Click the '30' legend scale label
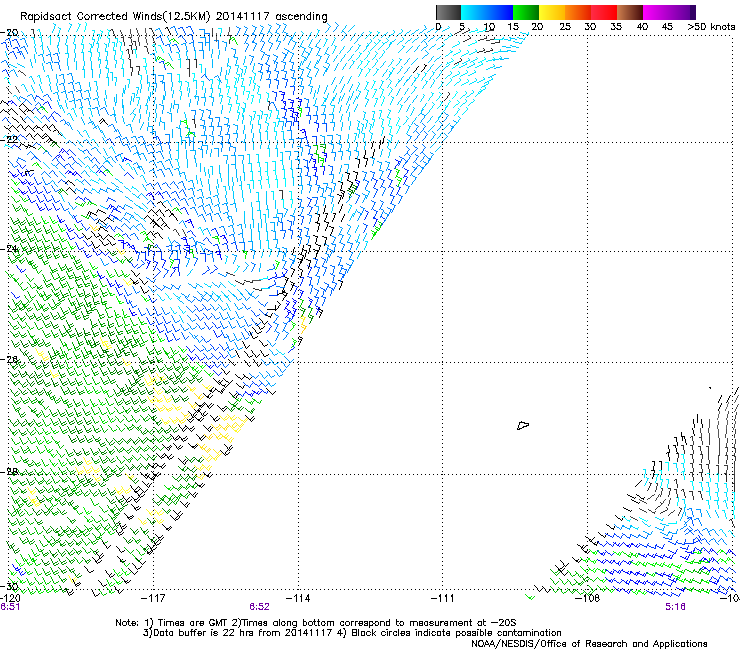740x650 pixels. [x=590, y=27]
